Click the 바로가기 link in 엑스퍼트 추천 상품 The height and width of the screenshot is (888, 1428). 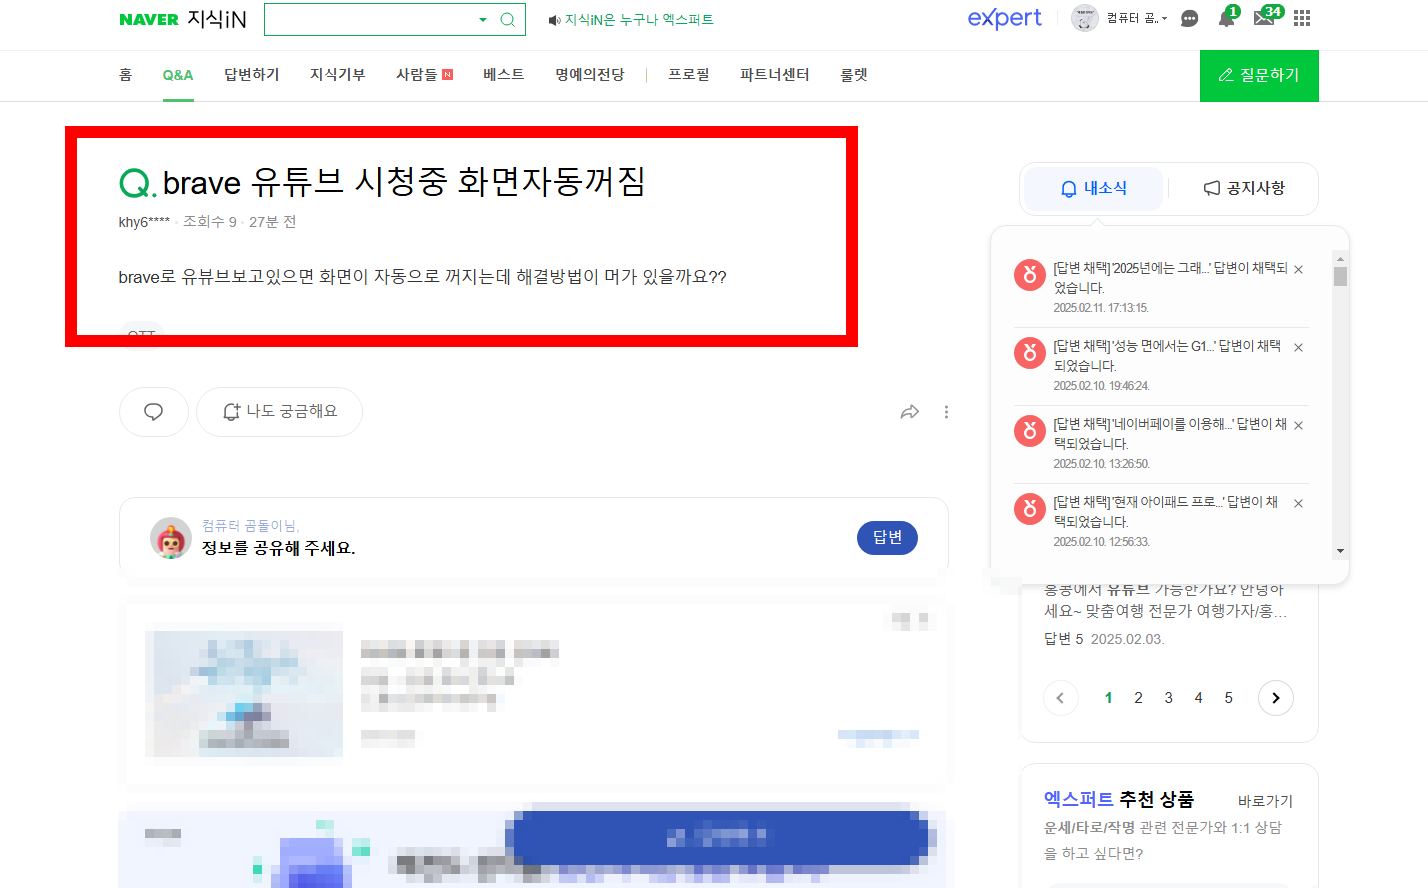tap(1265, 801)
